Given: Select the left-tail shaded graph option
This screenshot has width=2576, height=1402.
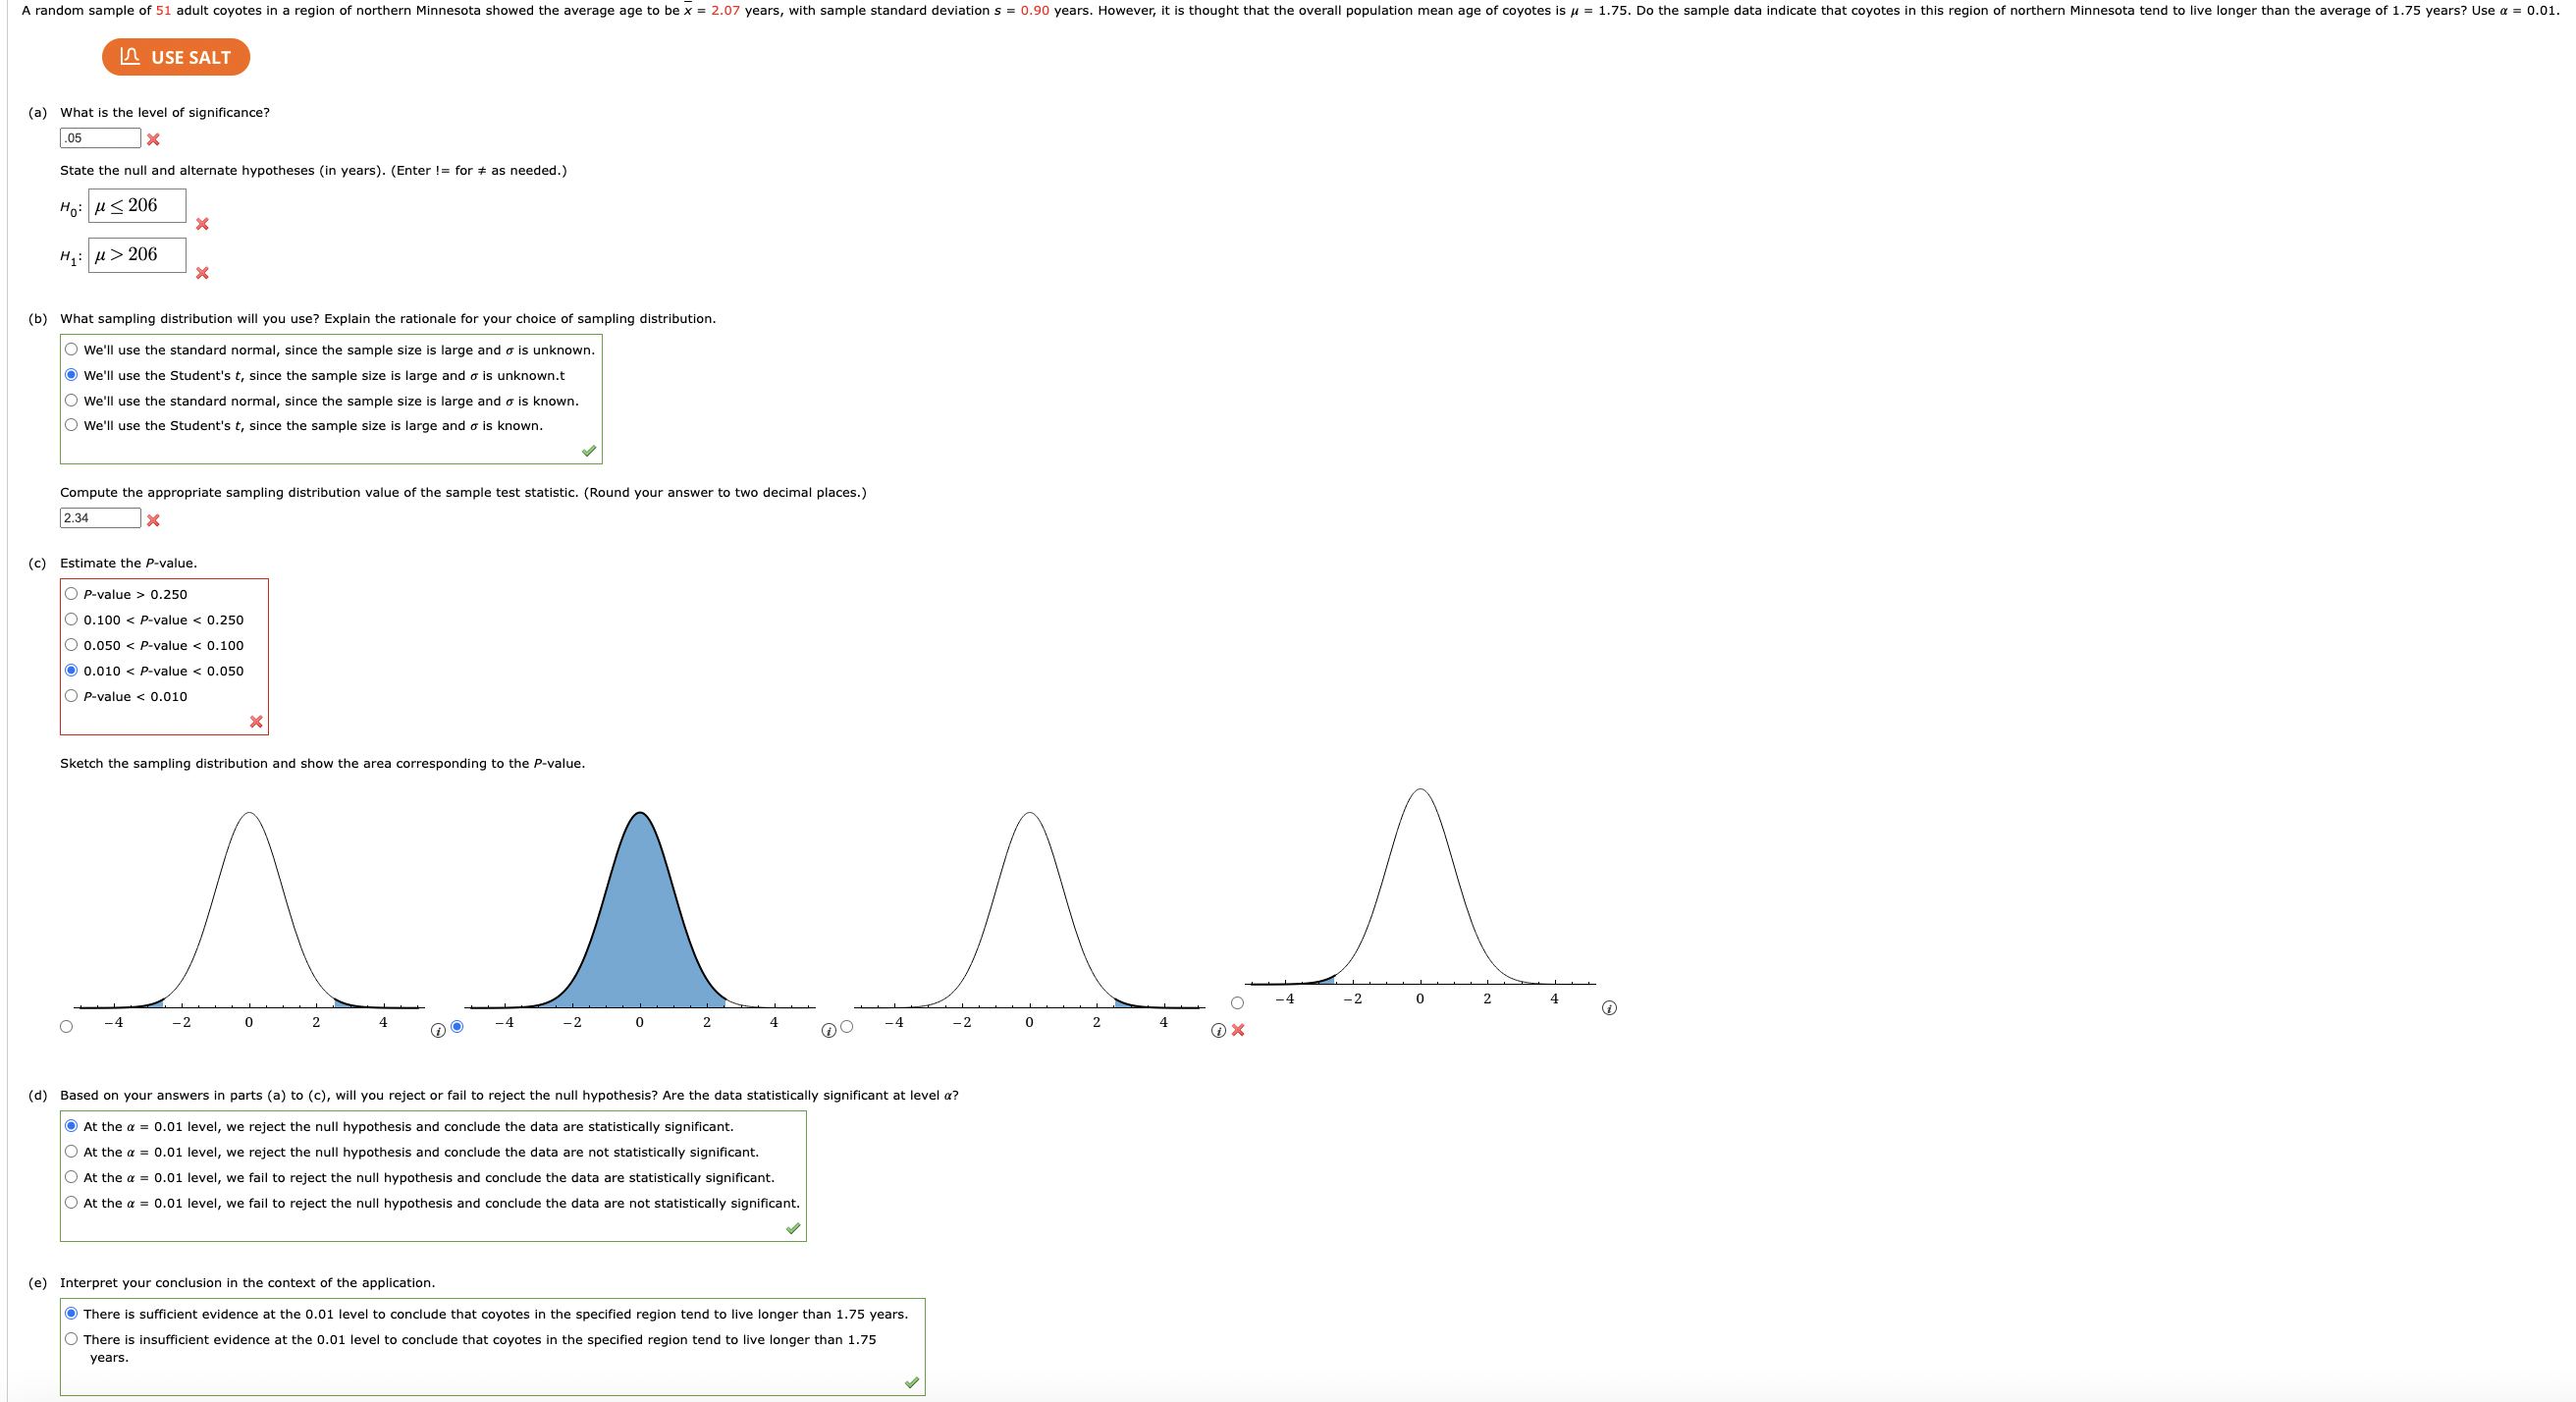Looking at the screenshot, I should 1237,1003.
